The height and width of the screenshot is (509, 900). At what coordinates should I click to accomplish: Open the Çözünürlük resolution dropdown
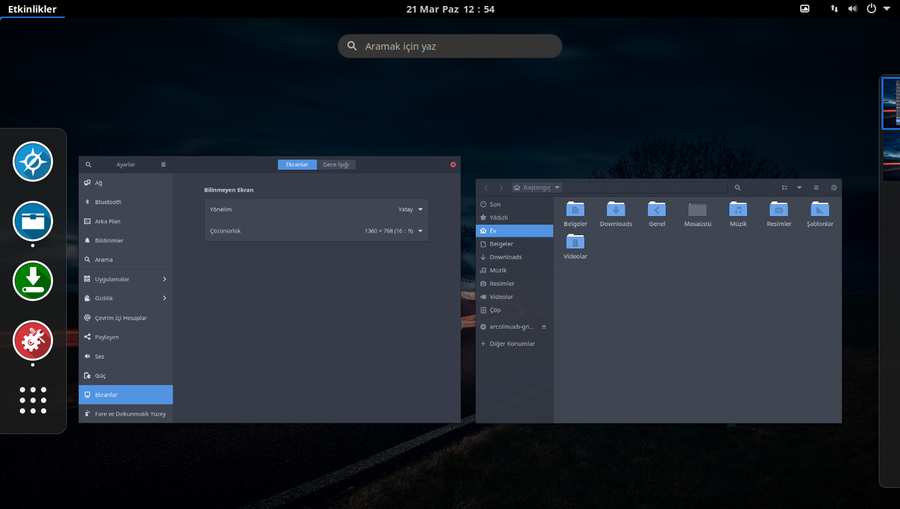[x=420, y=231]
